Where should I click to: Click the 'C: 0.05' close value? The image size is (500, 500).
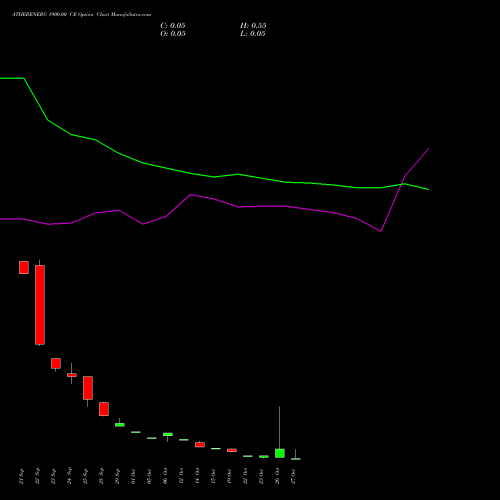173,26
